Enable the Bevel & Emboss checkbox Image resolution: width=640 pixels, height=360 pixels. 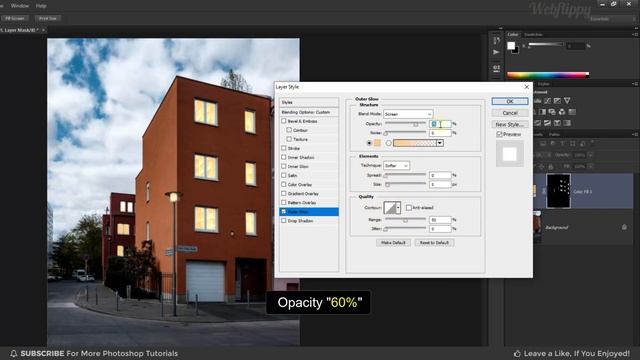click(284, 121)
